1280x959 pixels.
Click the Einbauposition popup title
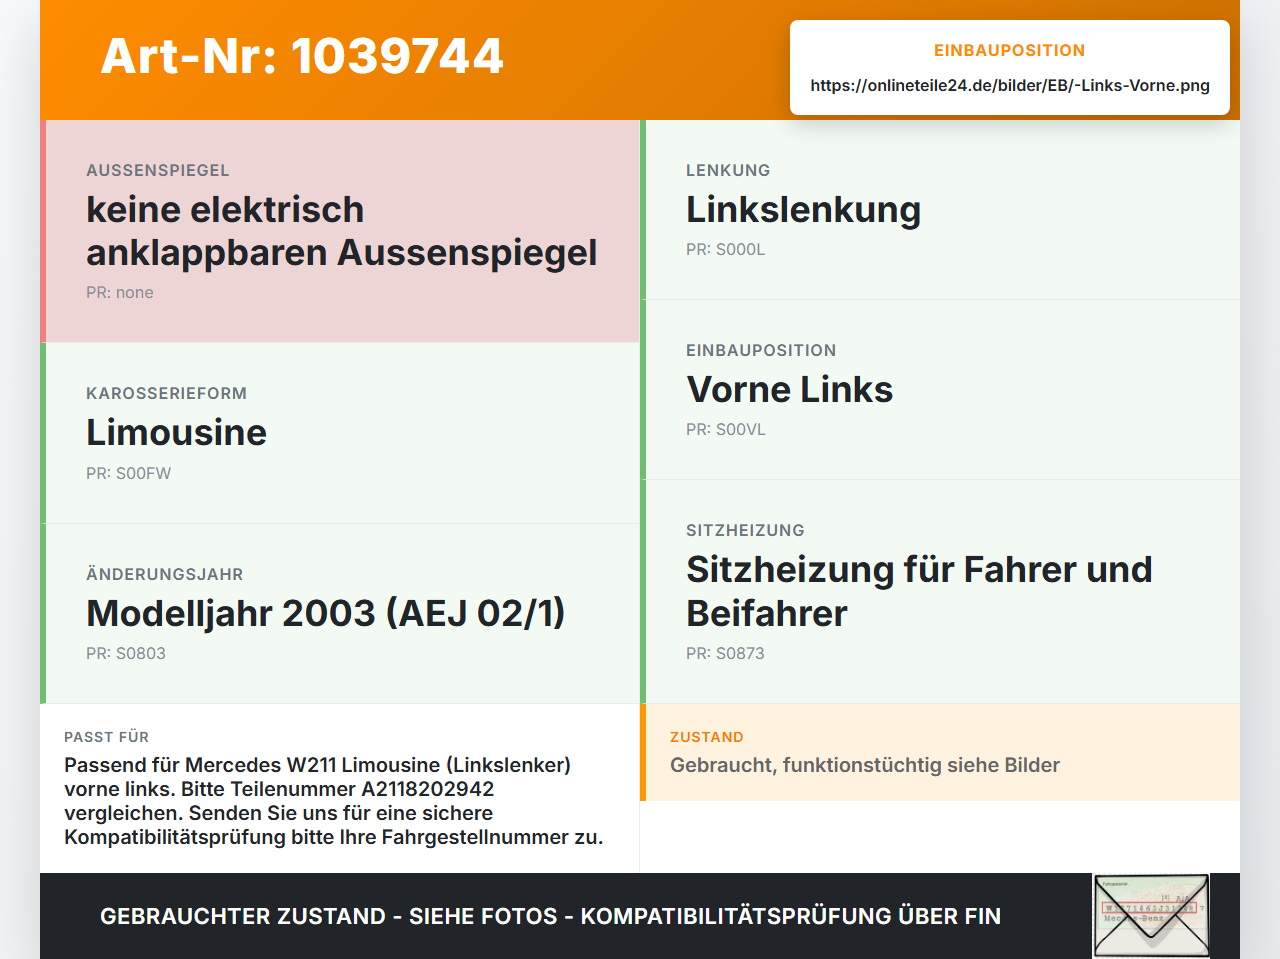click(x=1010, y=50)
